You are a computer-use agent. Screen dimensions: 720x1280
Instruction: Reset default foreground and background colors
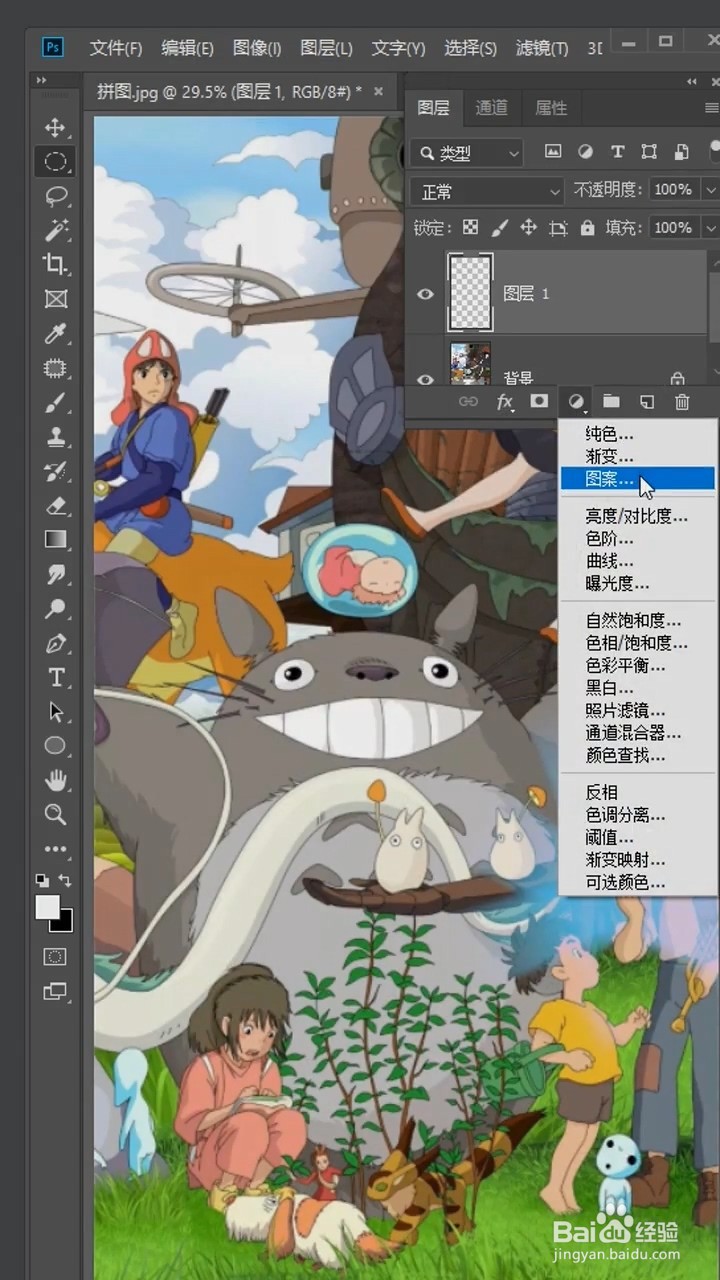pyautogui.click(x=42, y=881)
